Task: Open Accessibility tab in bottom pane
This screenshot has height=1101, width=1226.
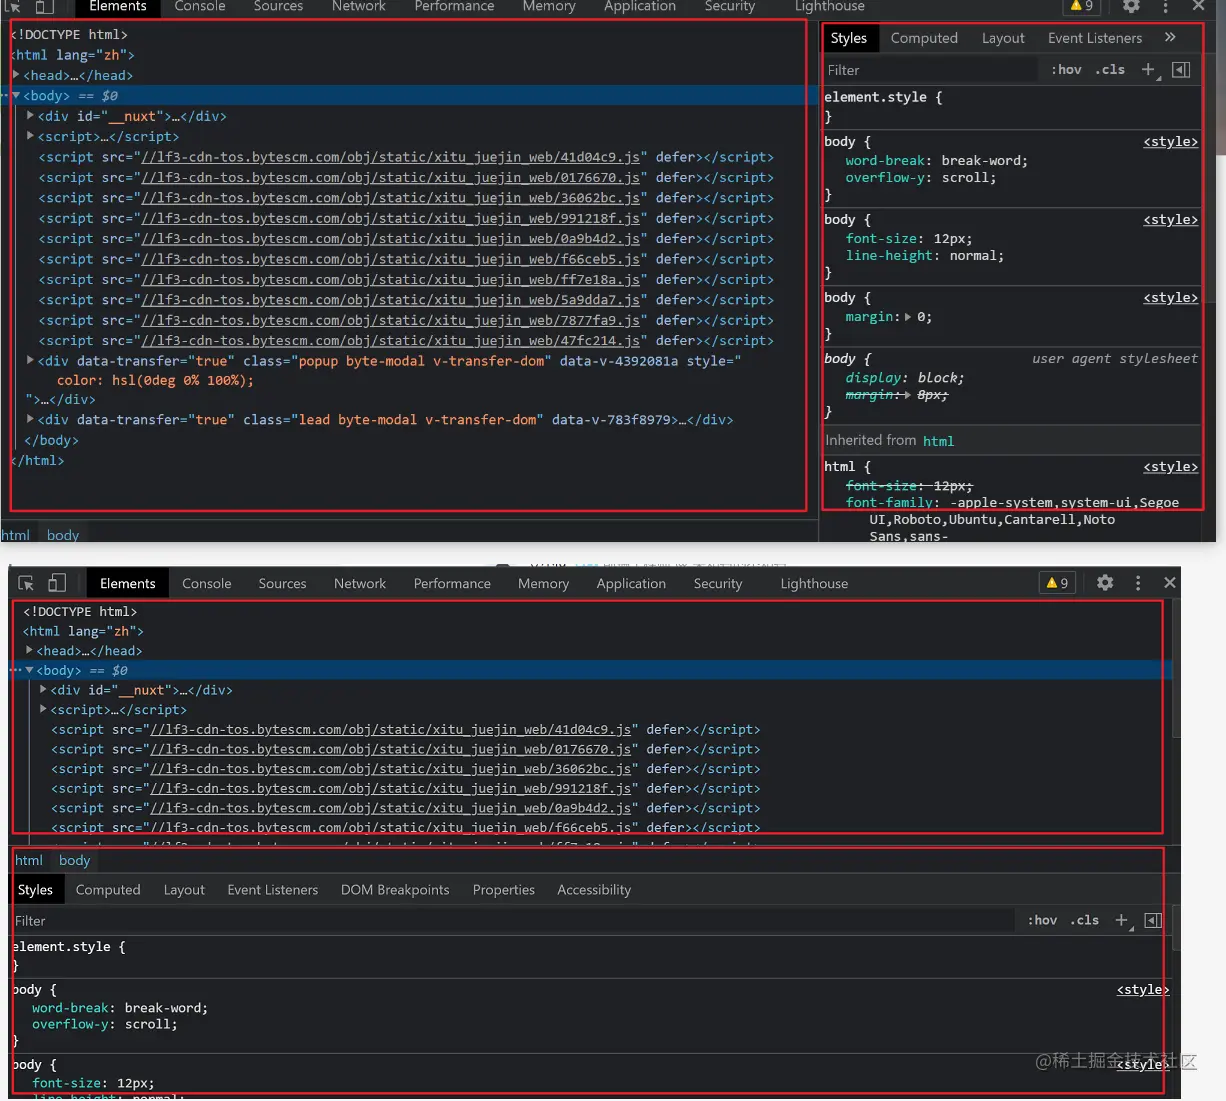Action: pyautogui.click(x=594, y=889)
